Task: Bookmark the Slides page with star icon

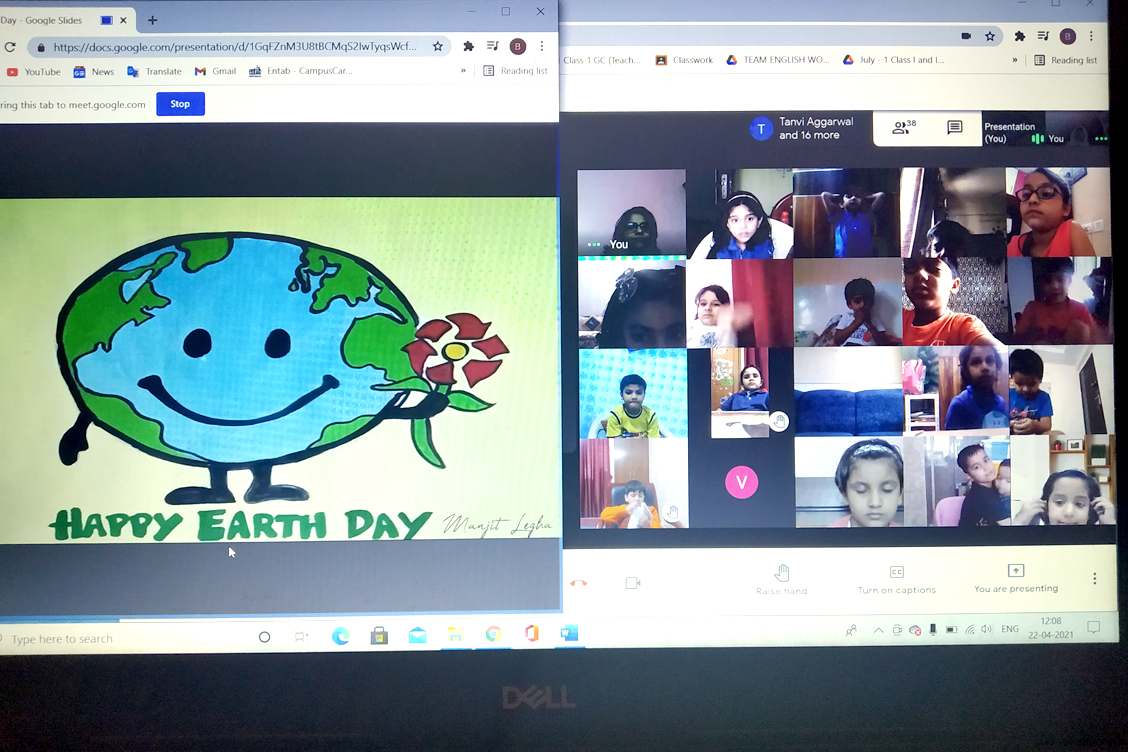Action: [437, 46]
